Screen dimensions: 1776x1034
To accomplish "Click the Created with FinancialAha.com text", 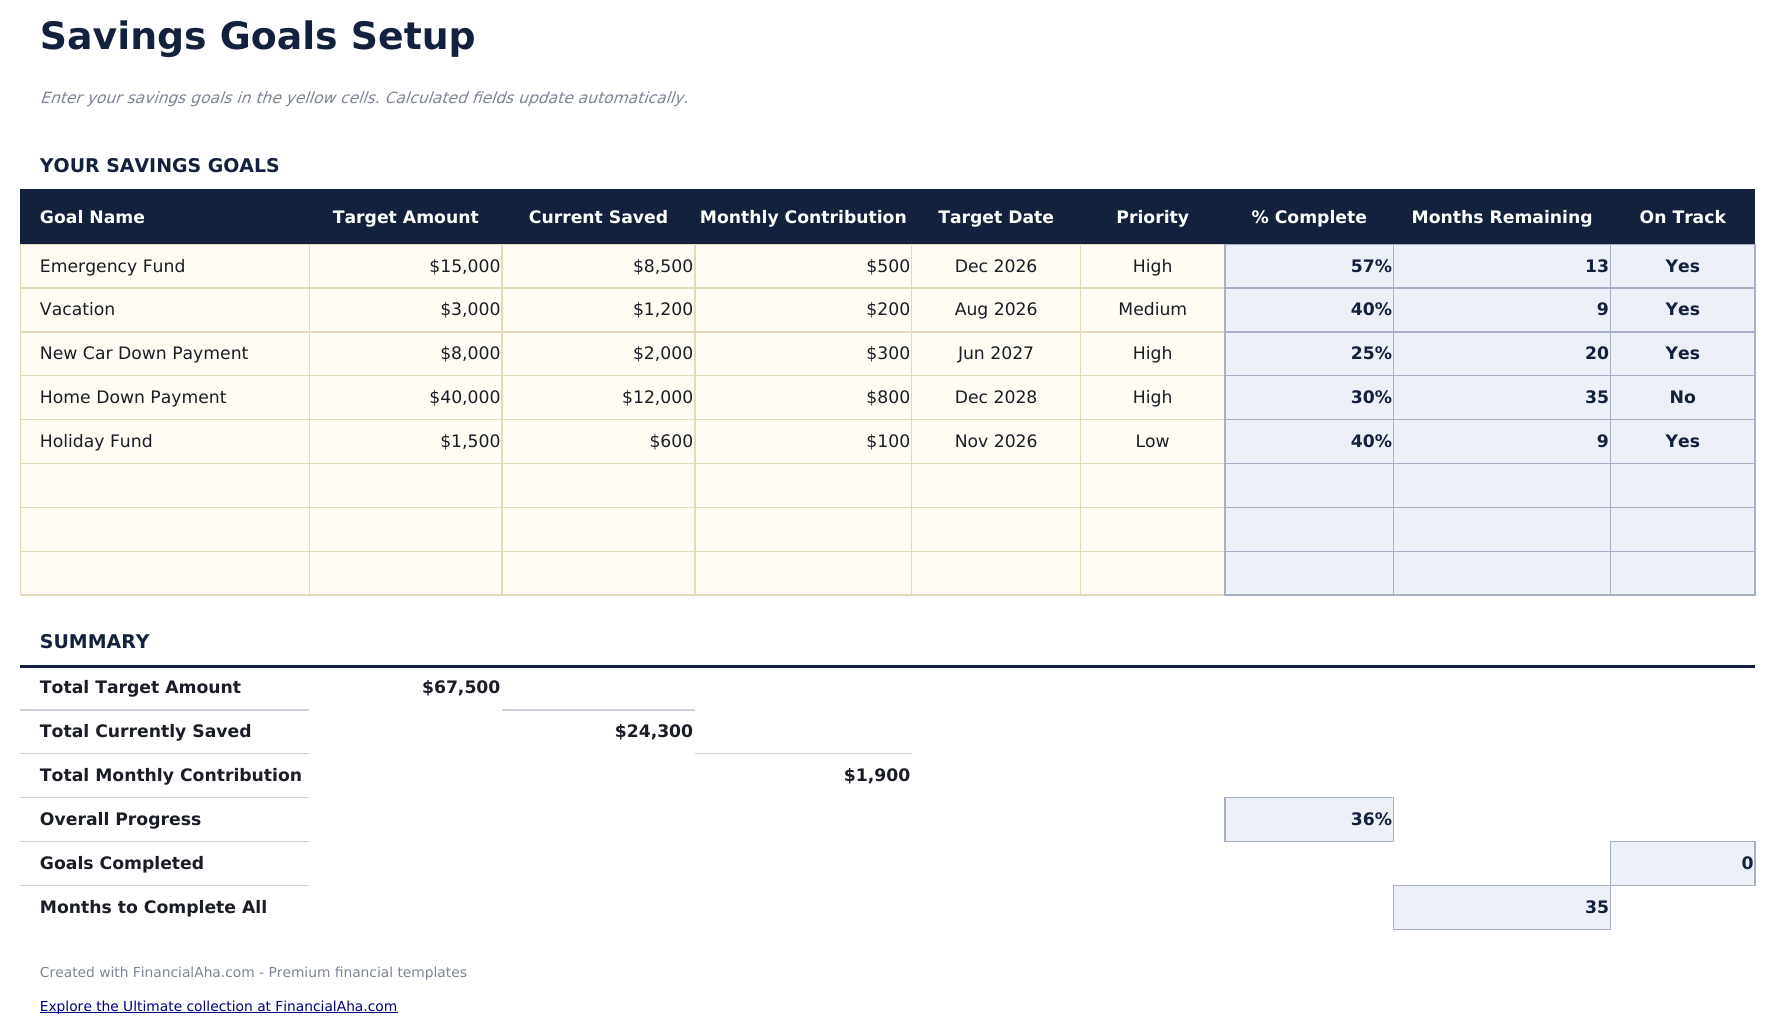I will pos(253,971).
